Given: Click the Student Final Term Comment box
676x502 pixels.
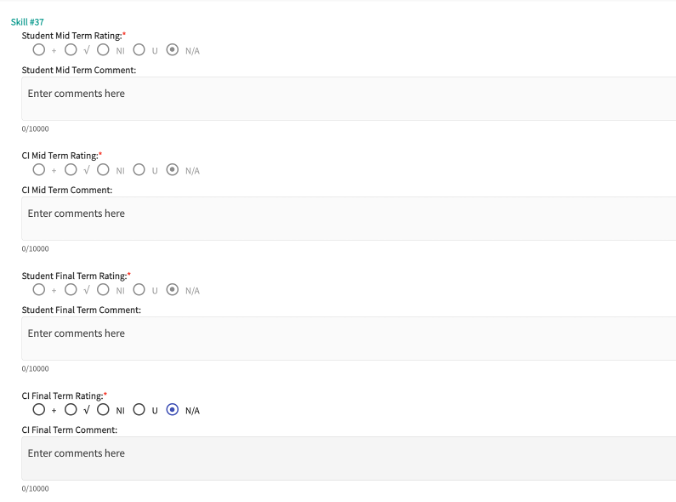Looking at the screenshot, I should 348,338.
